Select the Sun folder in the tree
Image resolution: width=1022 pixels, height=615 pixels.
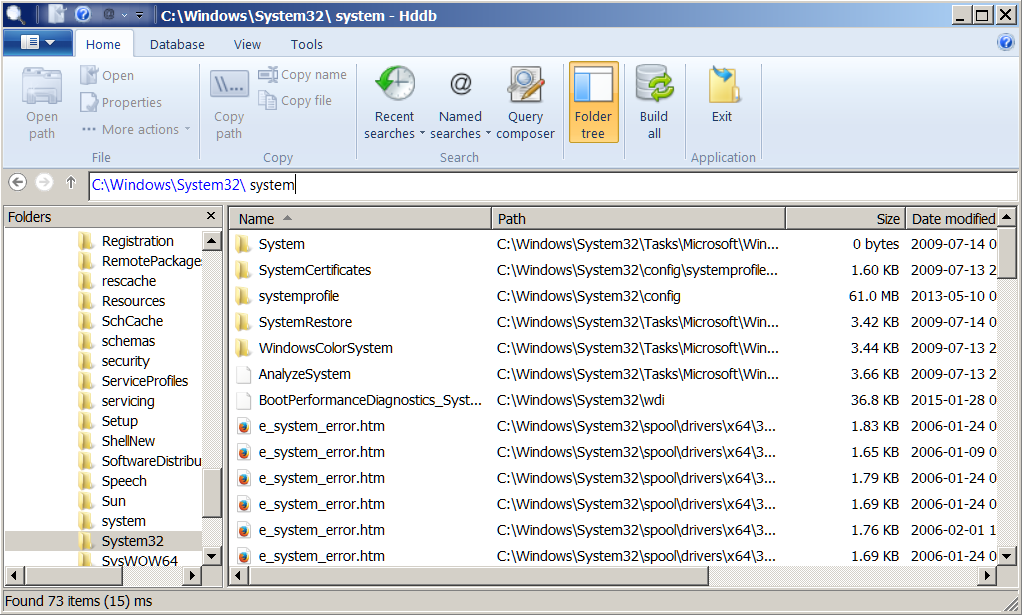(x=113, y=501)
